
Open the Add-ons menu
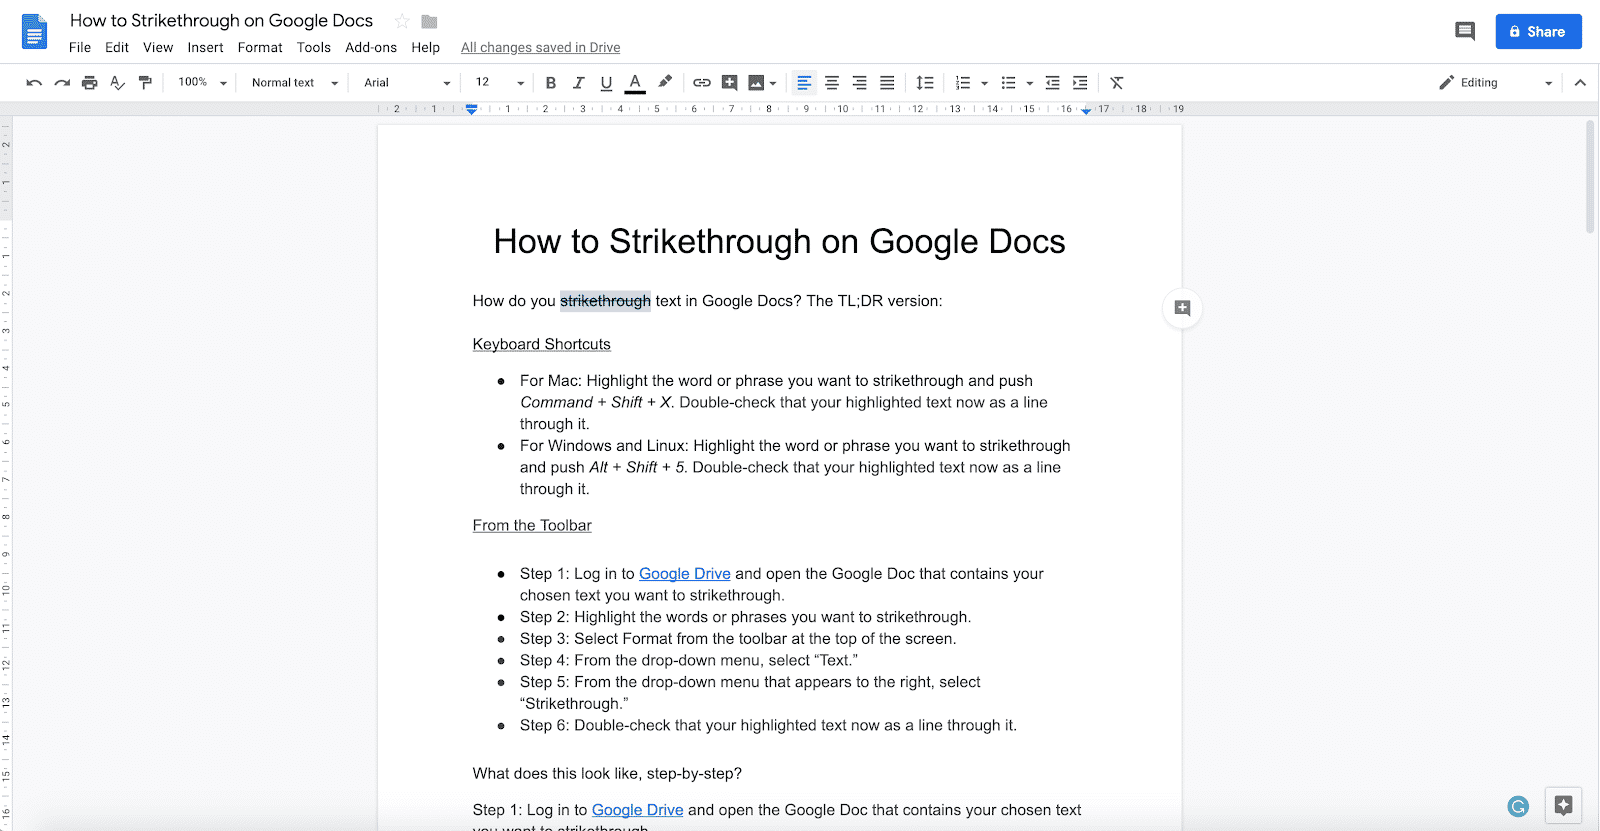click(x=371, y=47)
